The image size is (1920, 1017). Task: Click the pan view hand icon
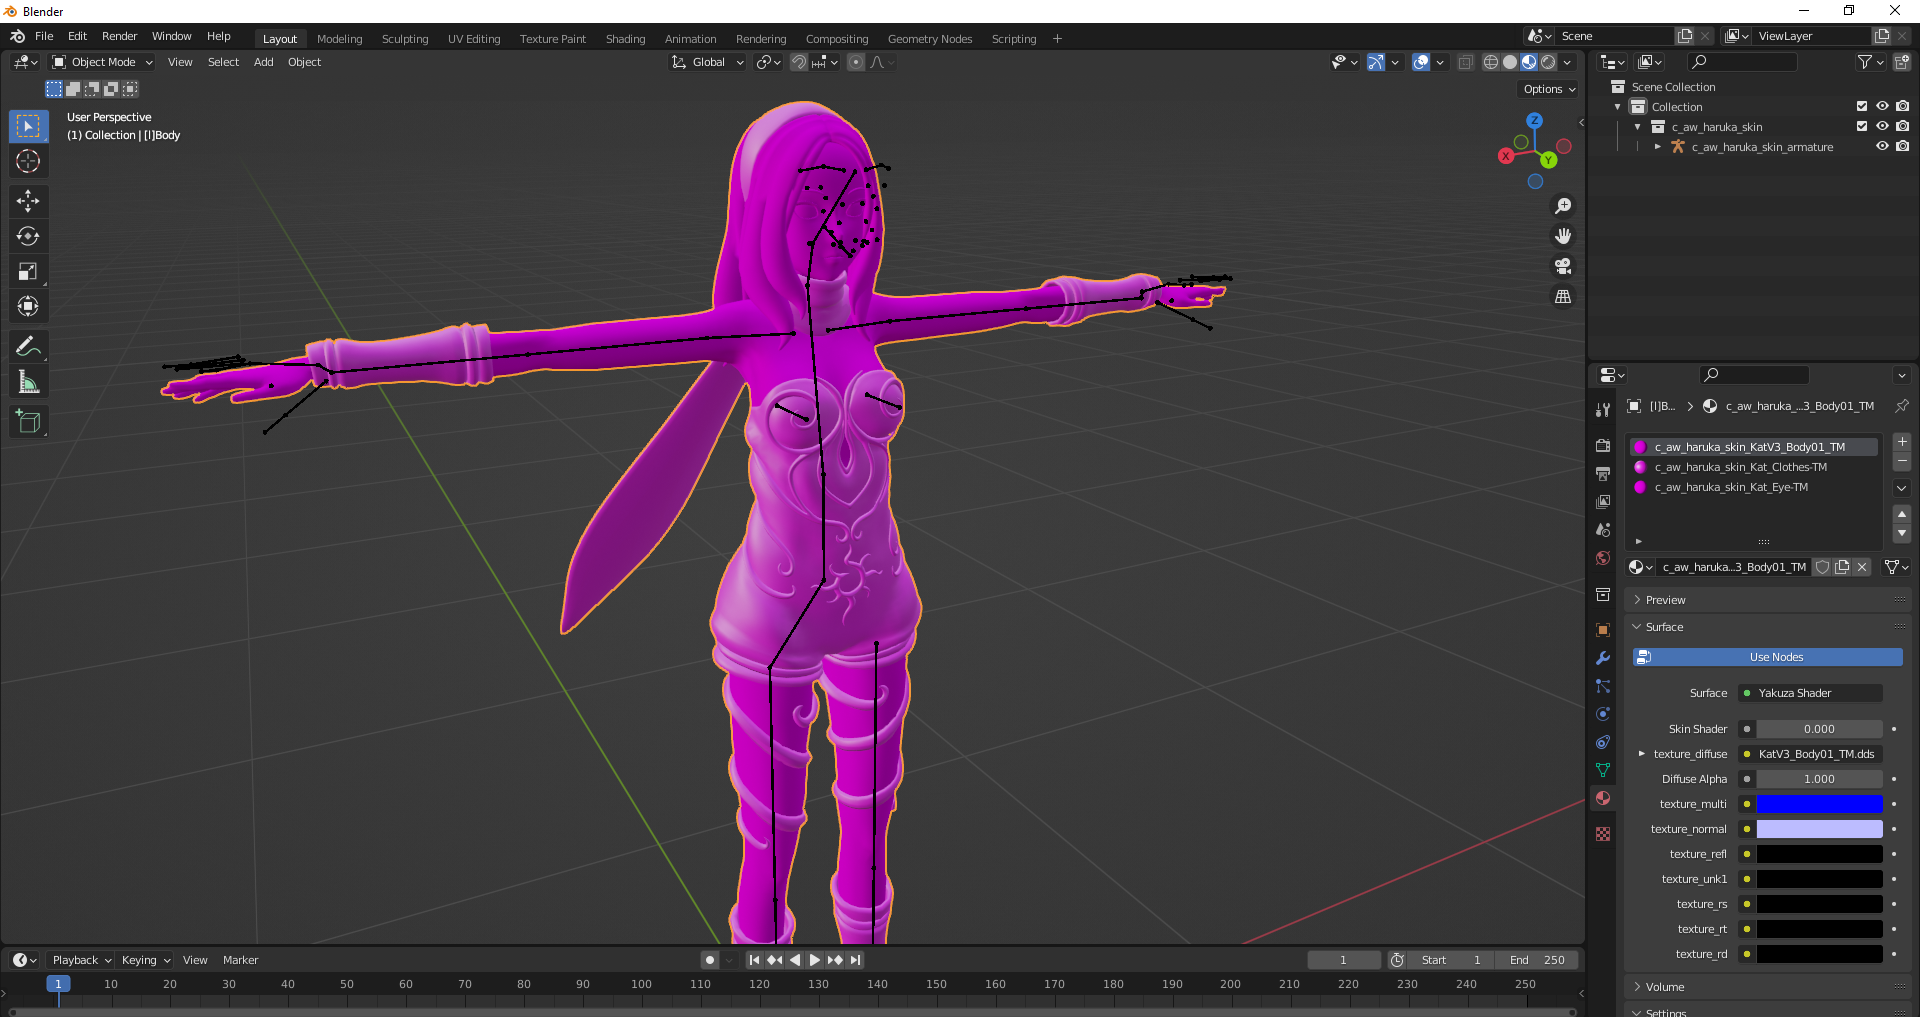1563,236
